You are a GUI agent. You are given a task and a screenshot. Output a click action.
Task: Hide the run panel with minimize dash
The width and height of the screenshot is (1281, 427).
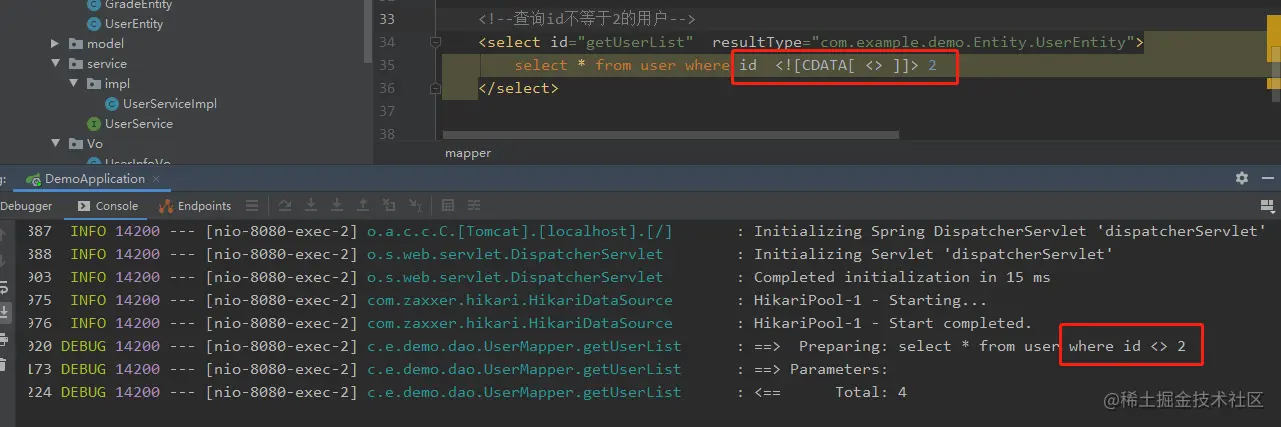coord(1268,179)
